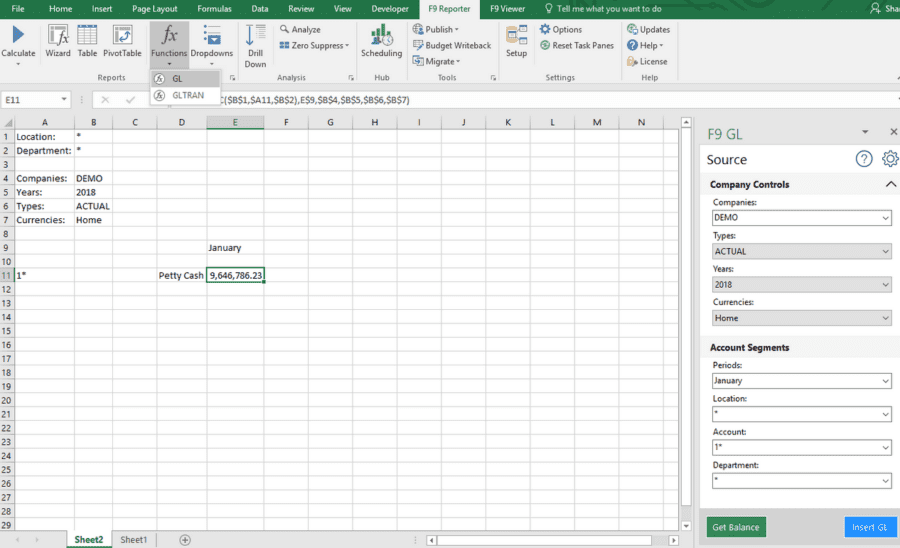Image resolution: width=900 pixels, height=548 pixels.
Task: Click Reset Task Panes
Action: [x=577, y=45]
